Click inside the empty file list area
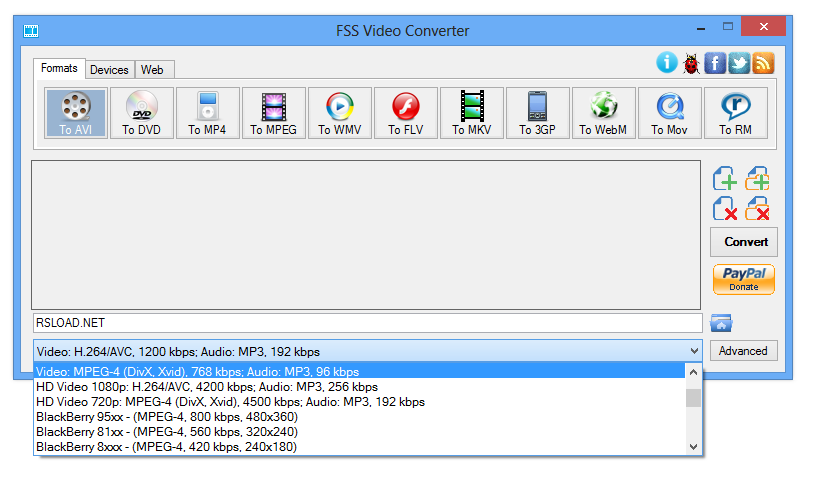The image size is (814, 477). click(x=366, y=235)
